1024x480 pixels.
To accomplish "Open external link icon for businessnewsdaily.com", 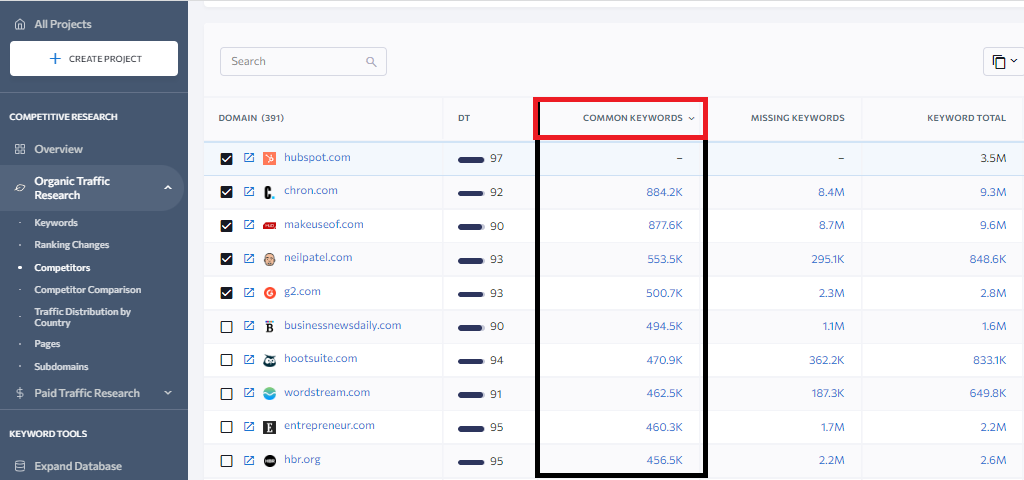I will click(249, 326).
